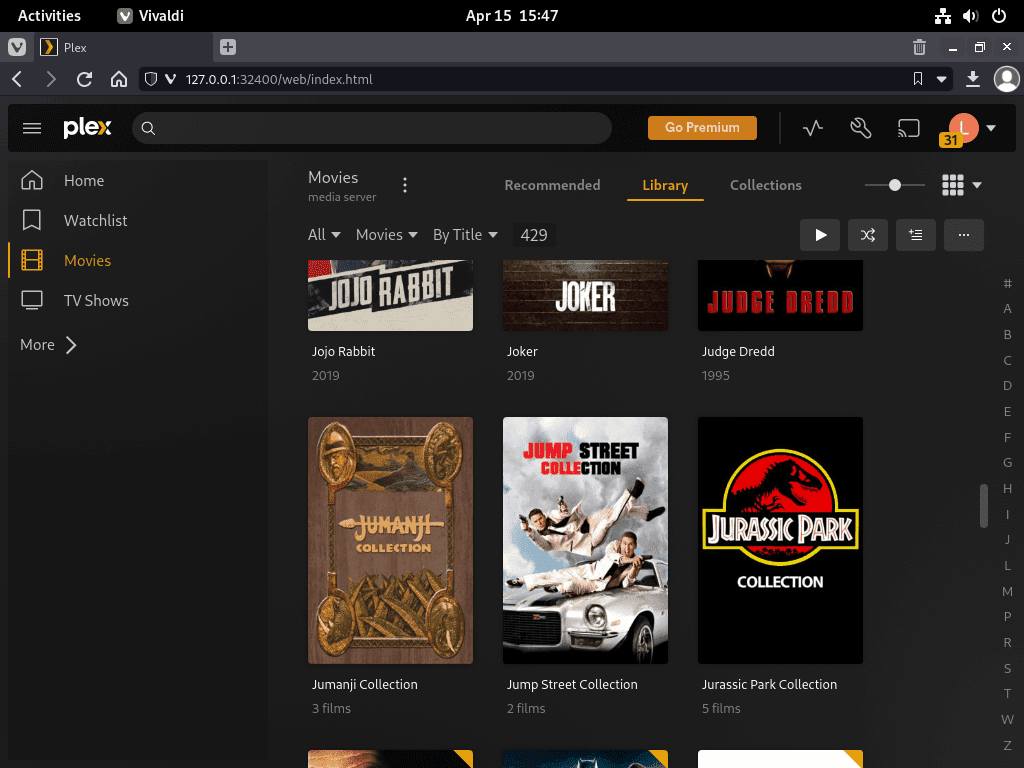
Task: Click the Go Premium button
Action: (x=702, y=127)
